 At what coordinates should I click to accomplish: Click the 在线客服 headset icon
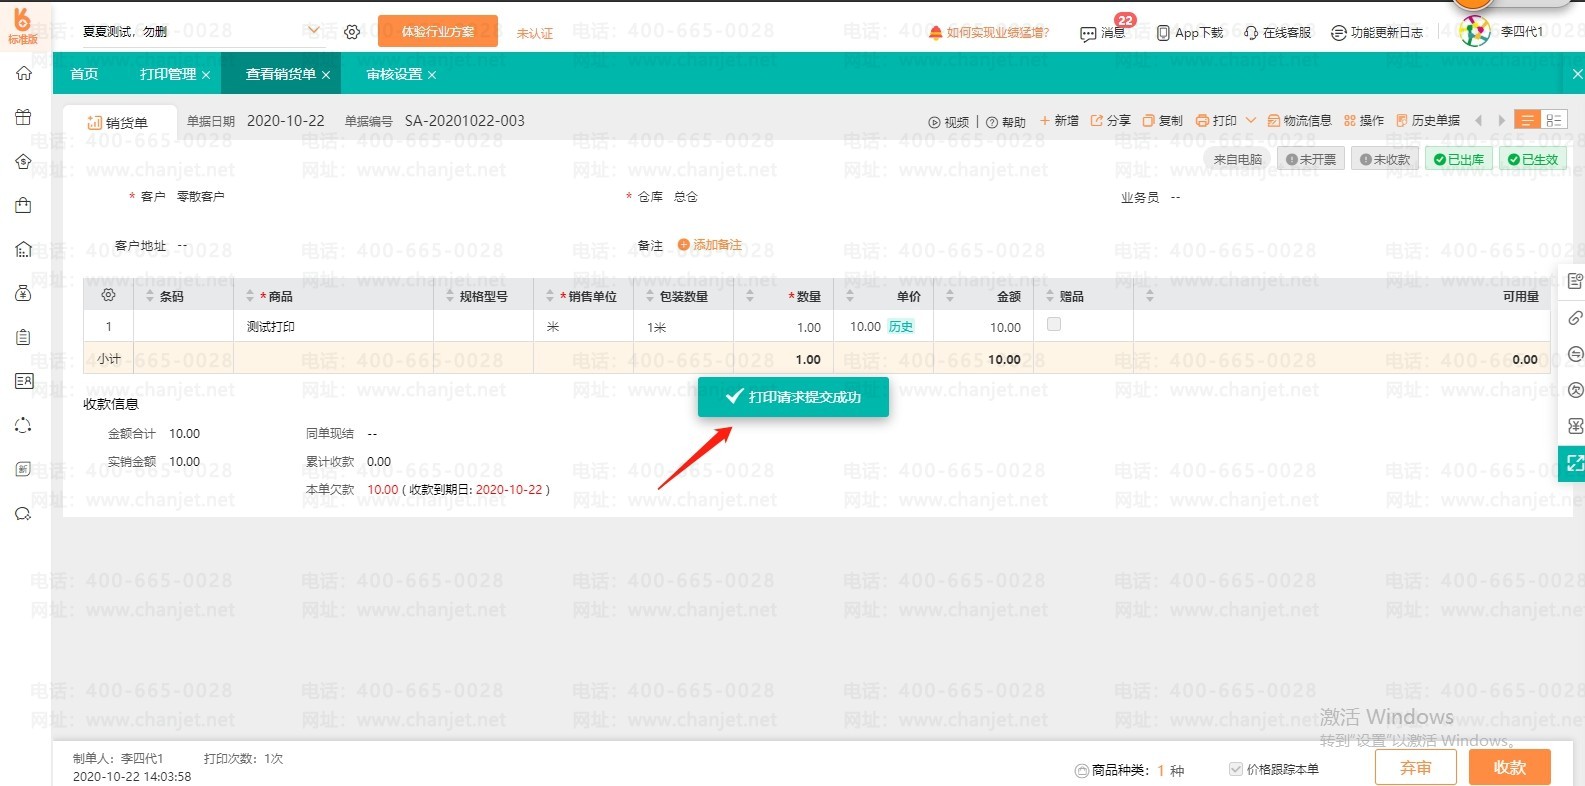pos(1251,33)
